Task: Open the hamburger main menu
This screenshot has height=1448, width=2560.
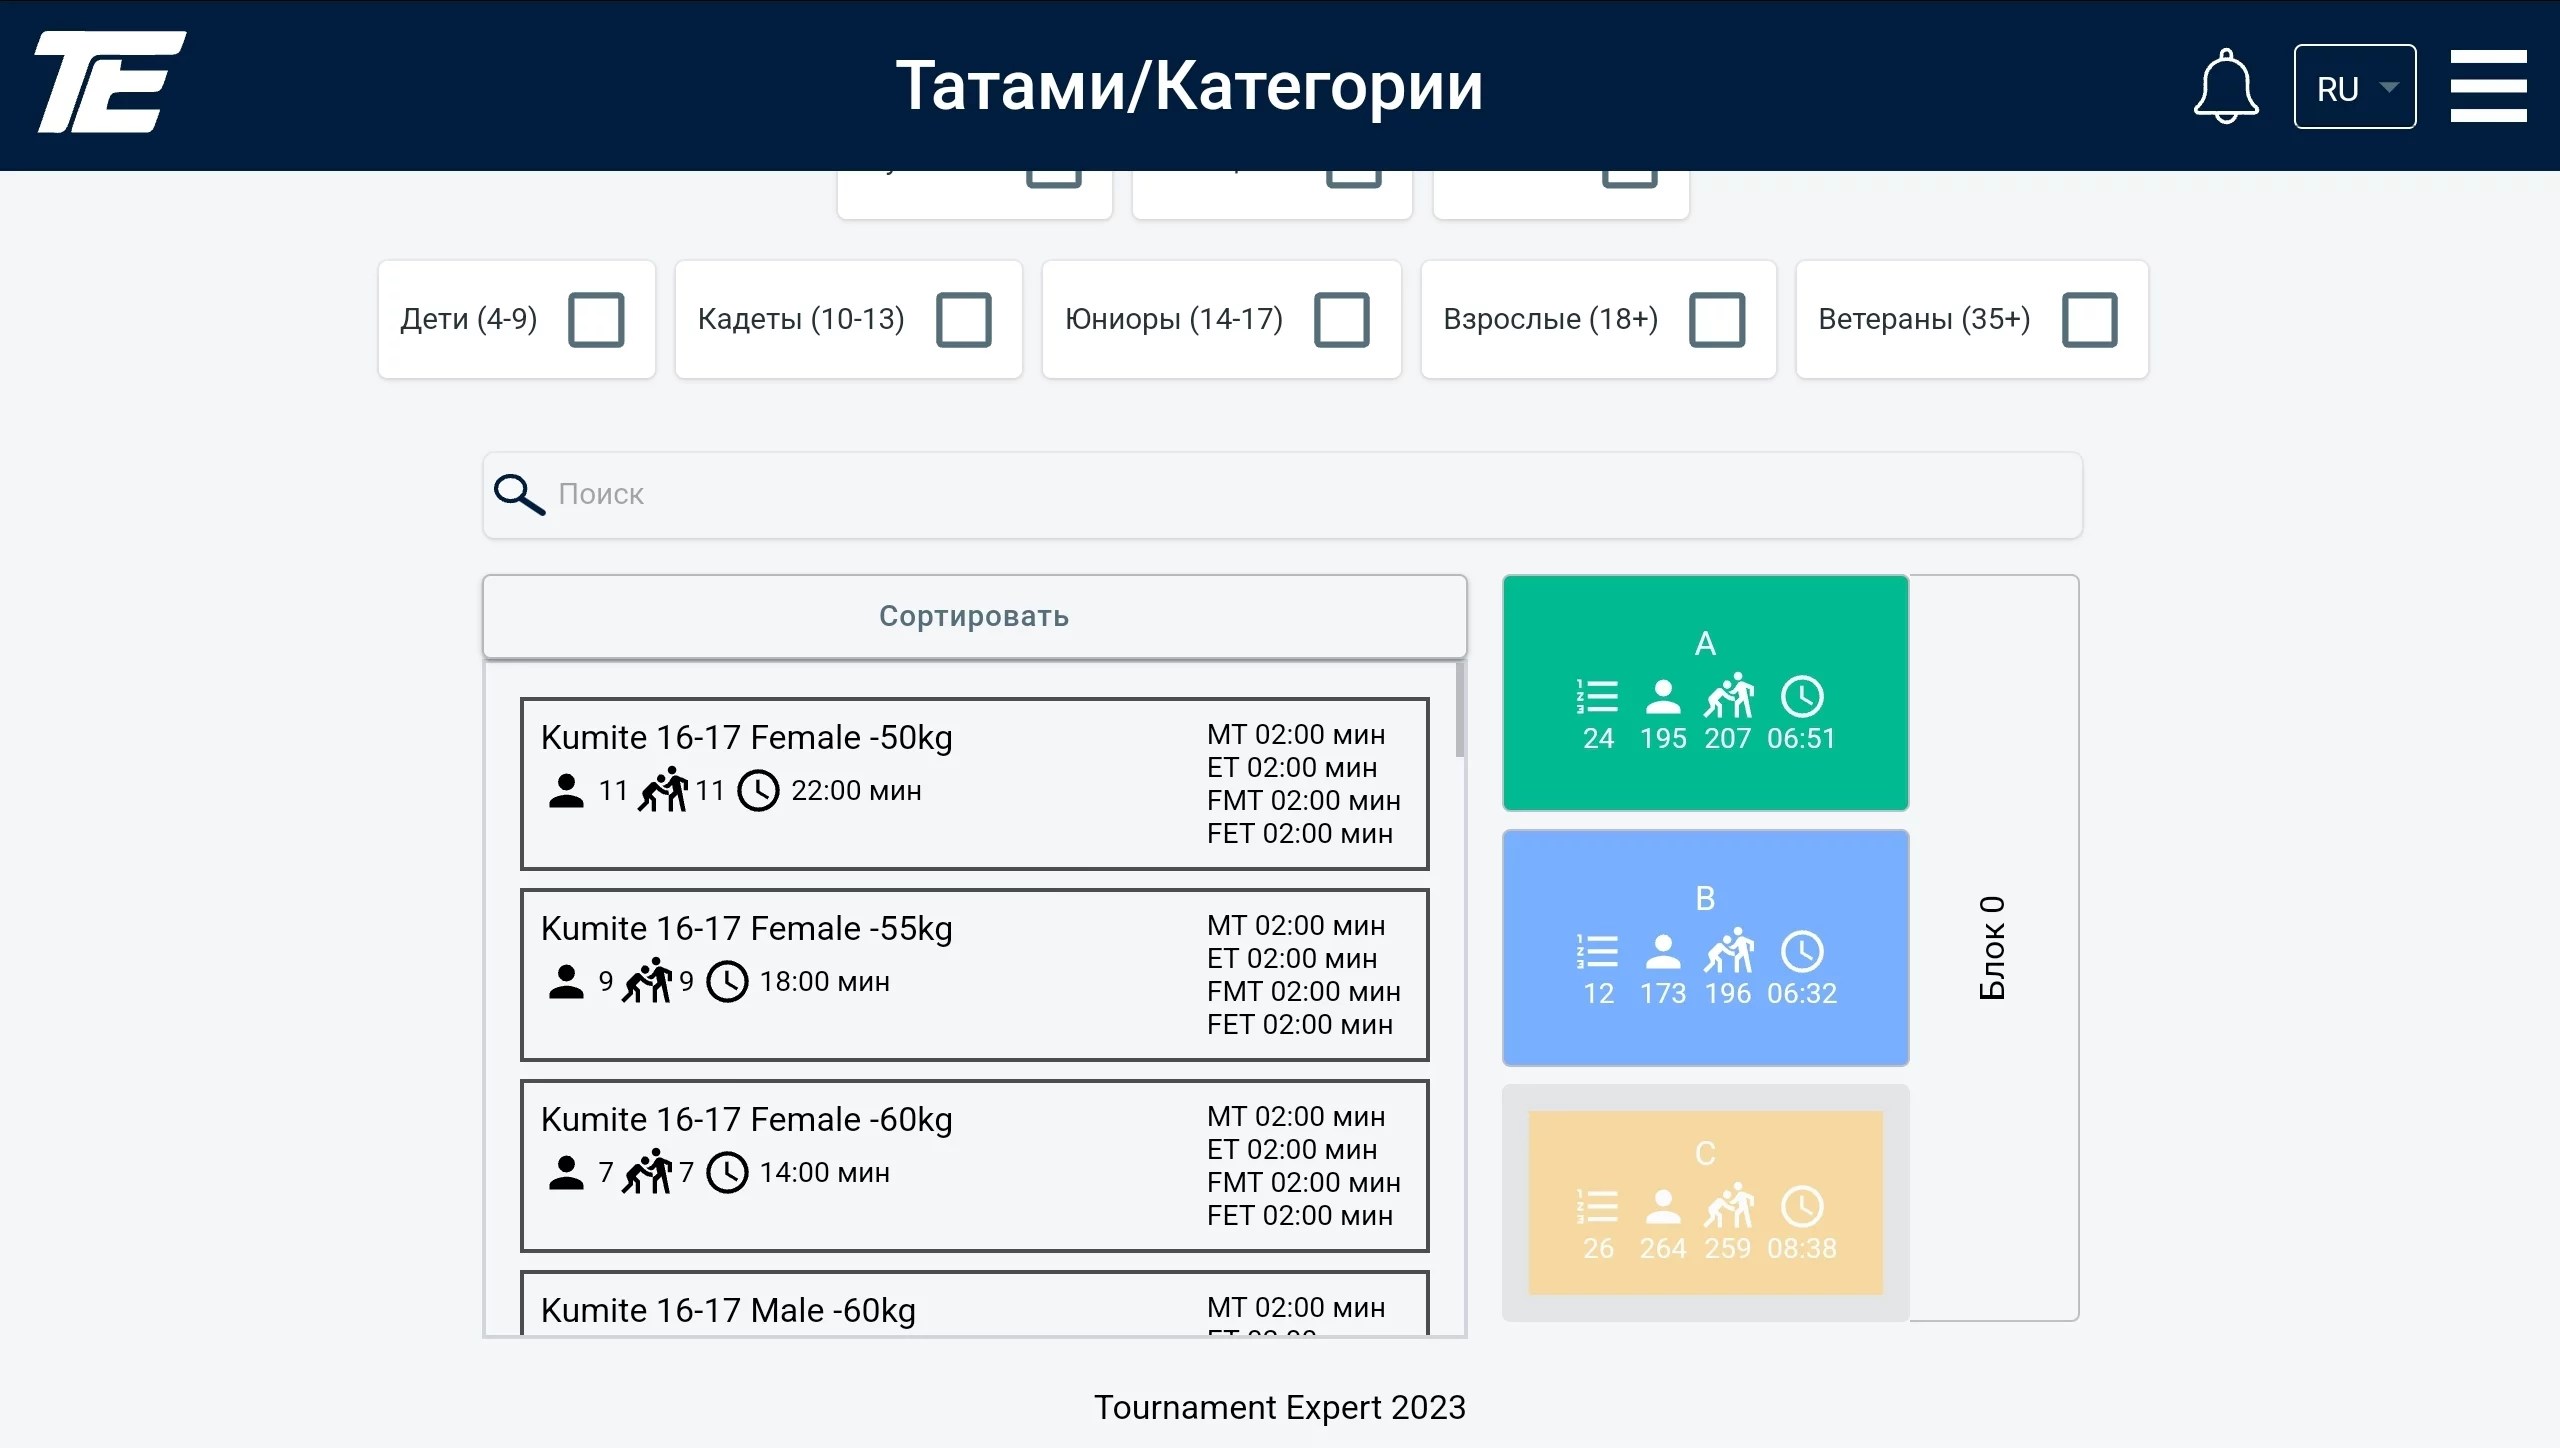Action: (2488, 86)
